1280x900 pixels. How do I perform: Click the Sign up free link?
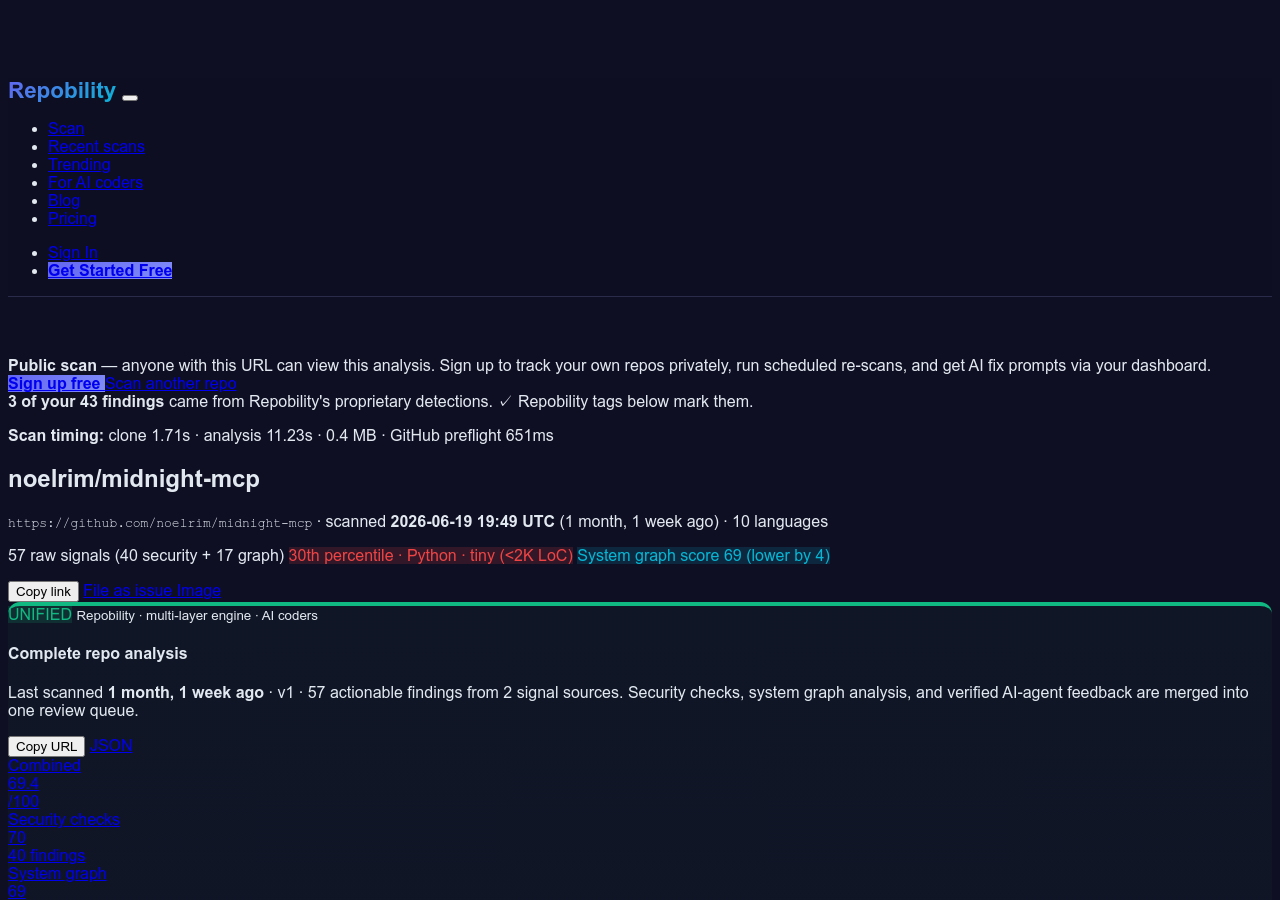click(56, 383)
